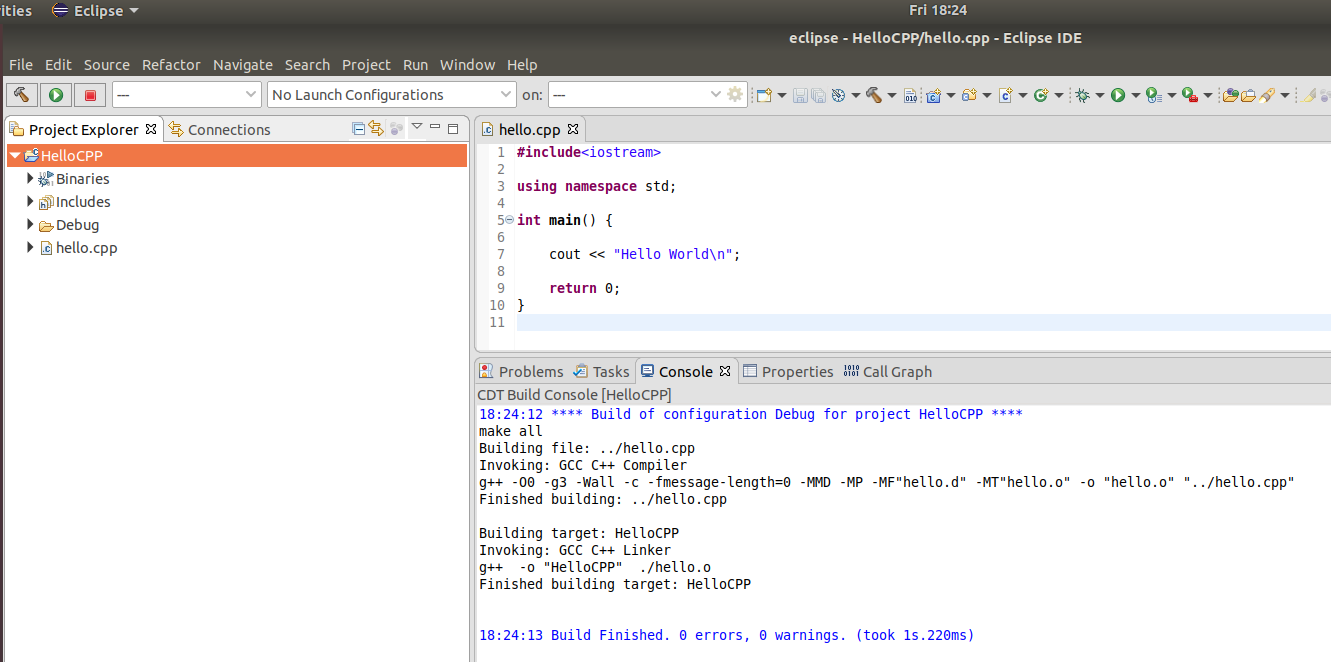Click the Fri 18:24 clock in top bar
Image resolution: width=1331 pixels, height=662 pixels.
click(938, 10)
